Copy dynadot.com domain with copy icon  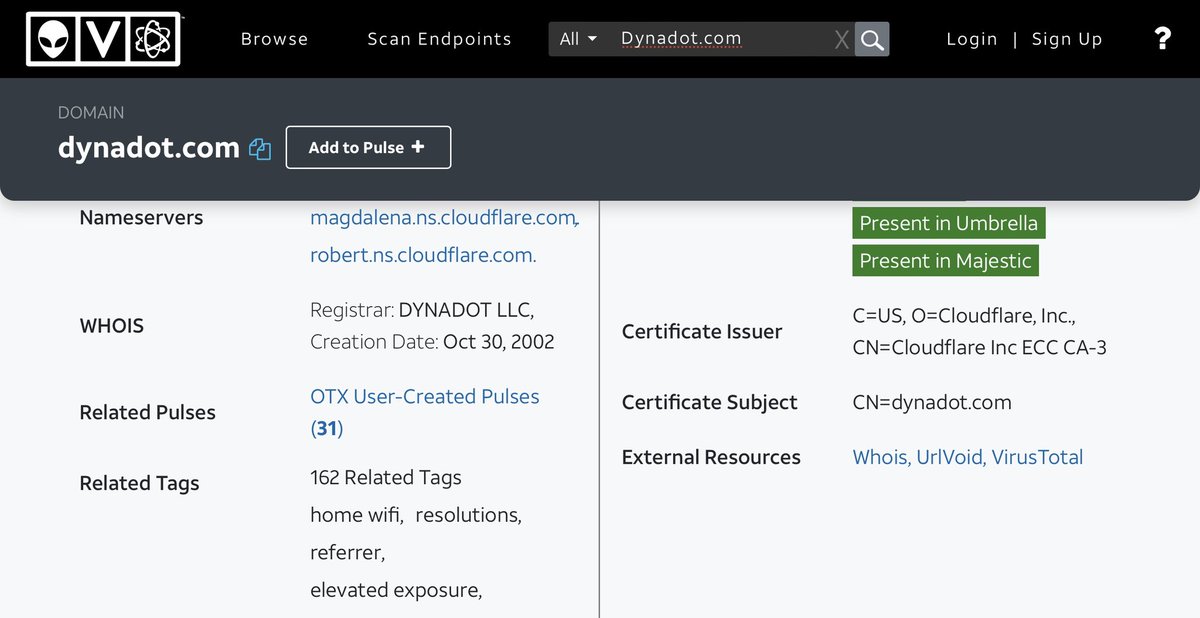pyautogui.click(x=260, y=149)
